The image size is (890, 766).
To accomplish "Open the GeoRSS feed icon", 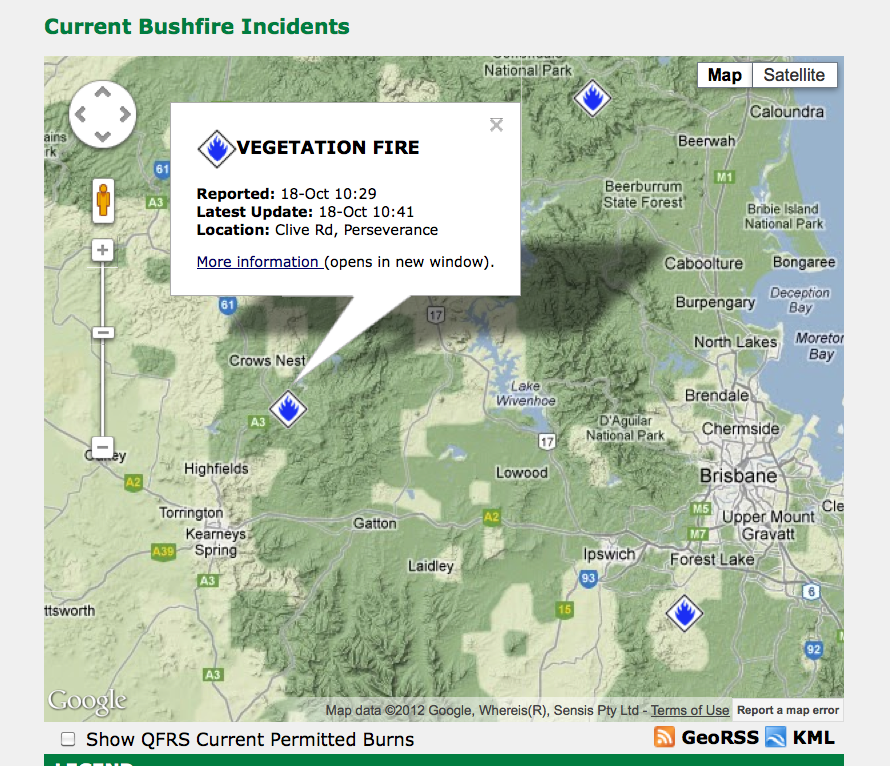I will pyautogui.click(x=664, y=737).
